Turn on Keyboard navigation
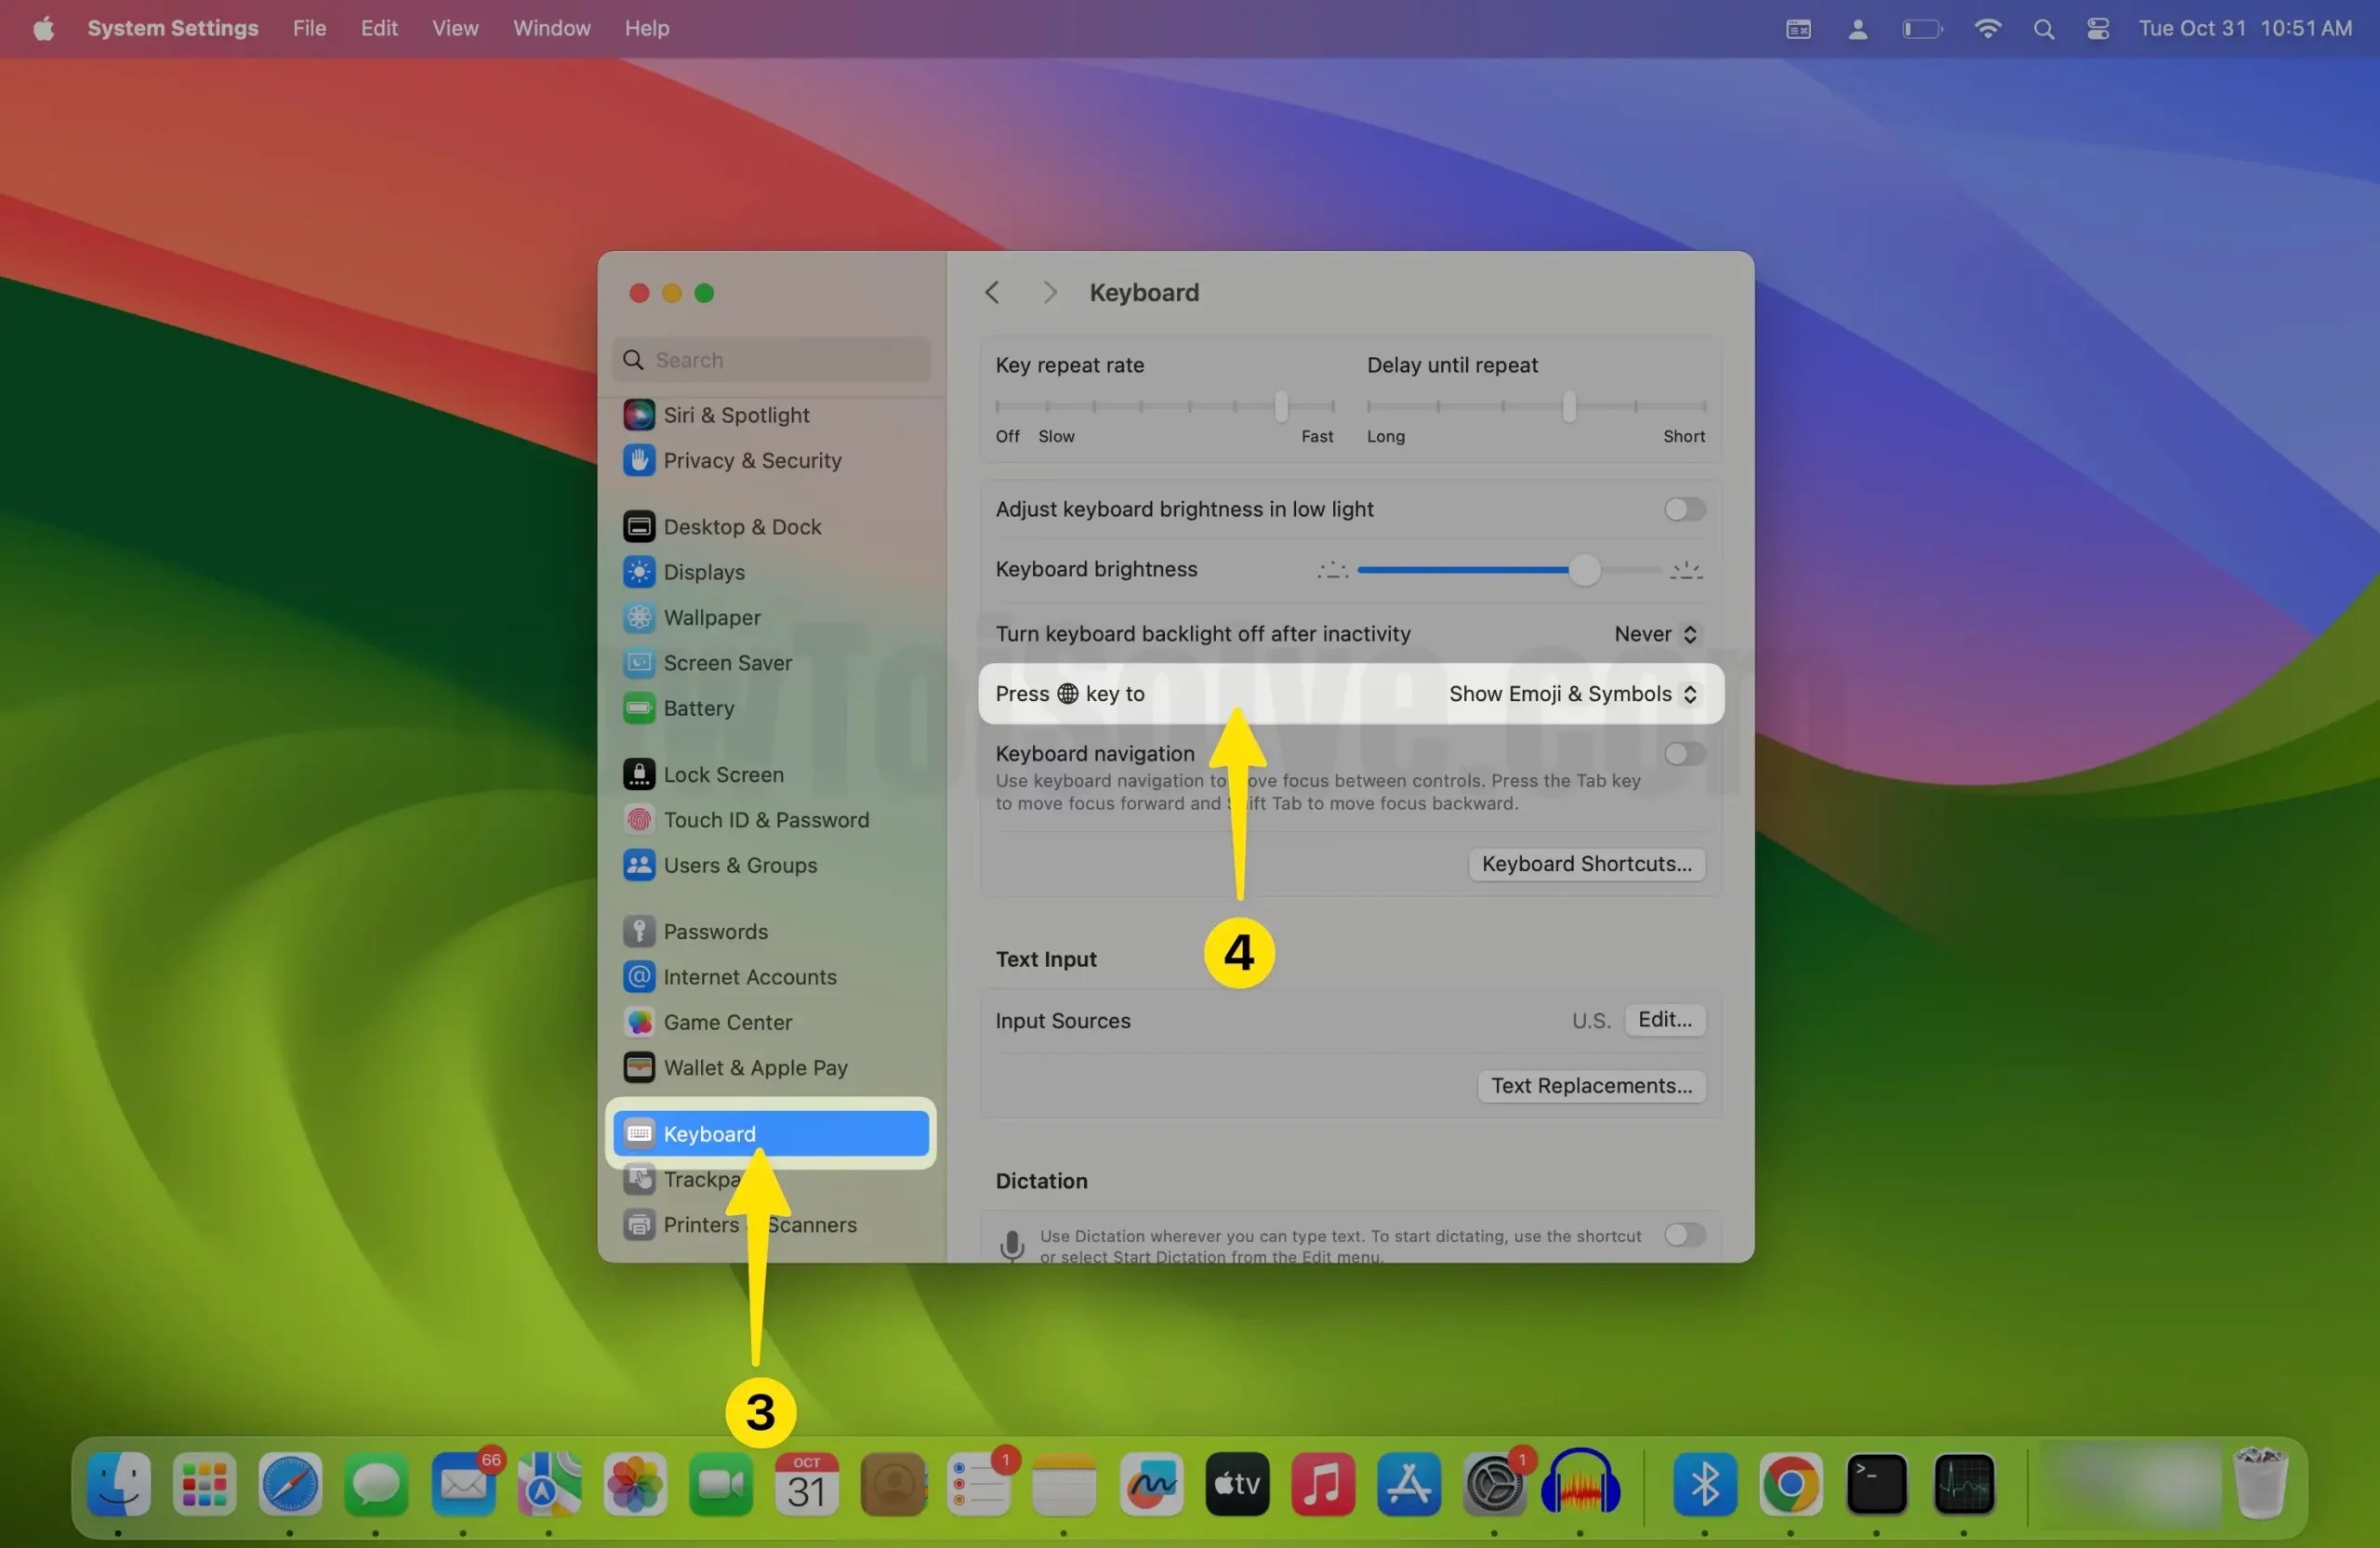Image resolution: width=2380 pixels, height=1548 pixels. [1683, 753]
